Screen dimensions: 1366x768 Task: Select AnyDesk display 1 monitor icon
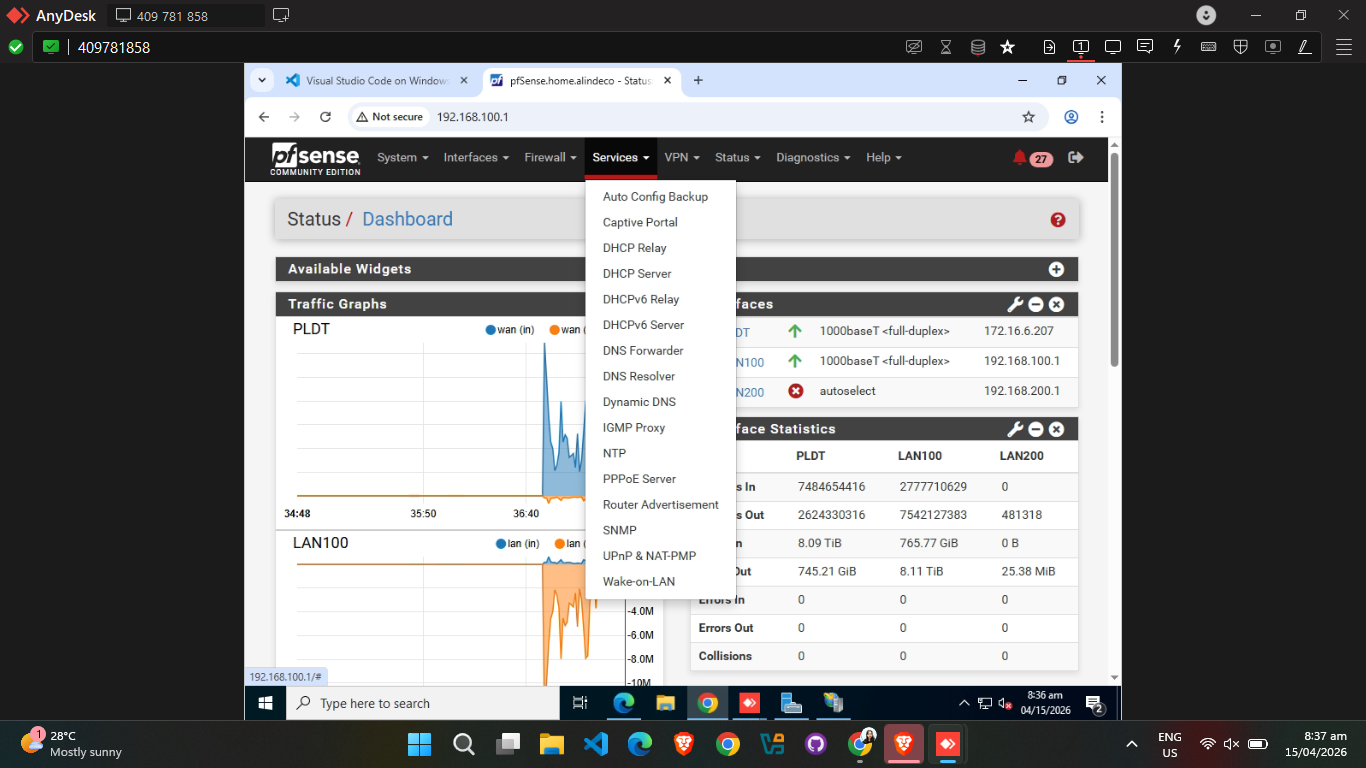(1081, 47)
